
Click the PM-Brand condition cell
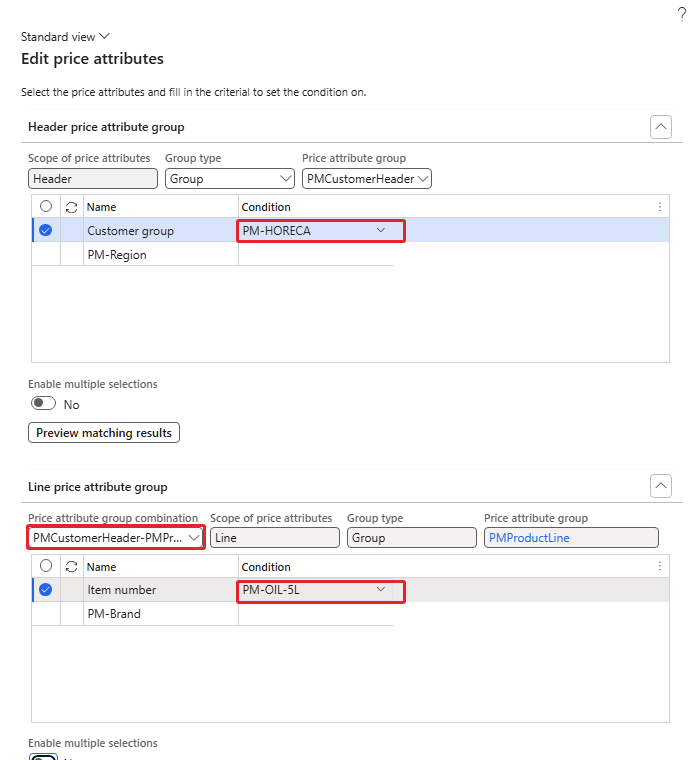pos(316,614)
